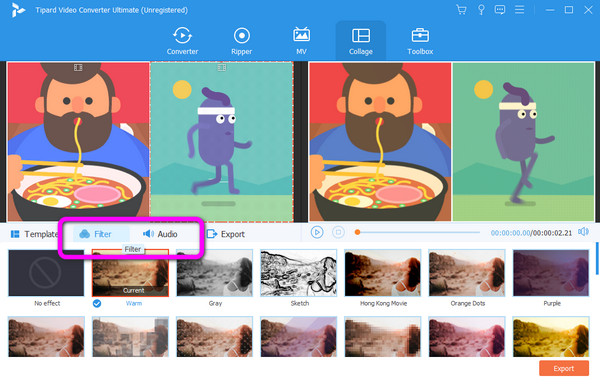Click the Tipard app logo
Image resolution: width=600 pixels, height=388 pixels.
tap(18, 10)
